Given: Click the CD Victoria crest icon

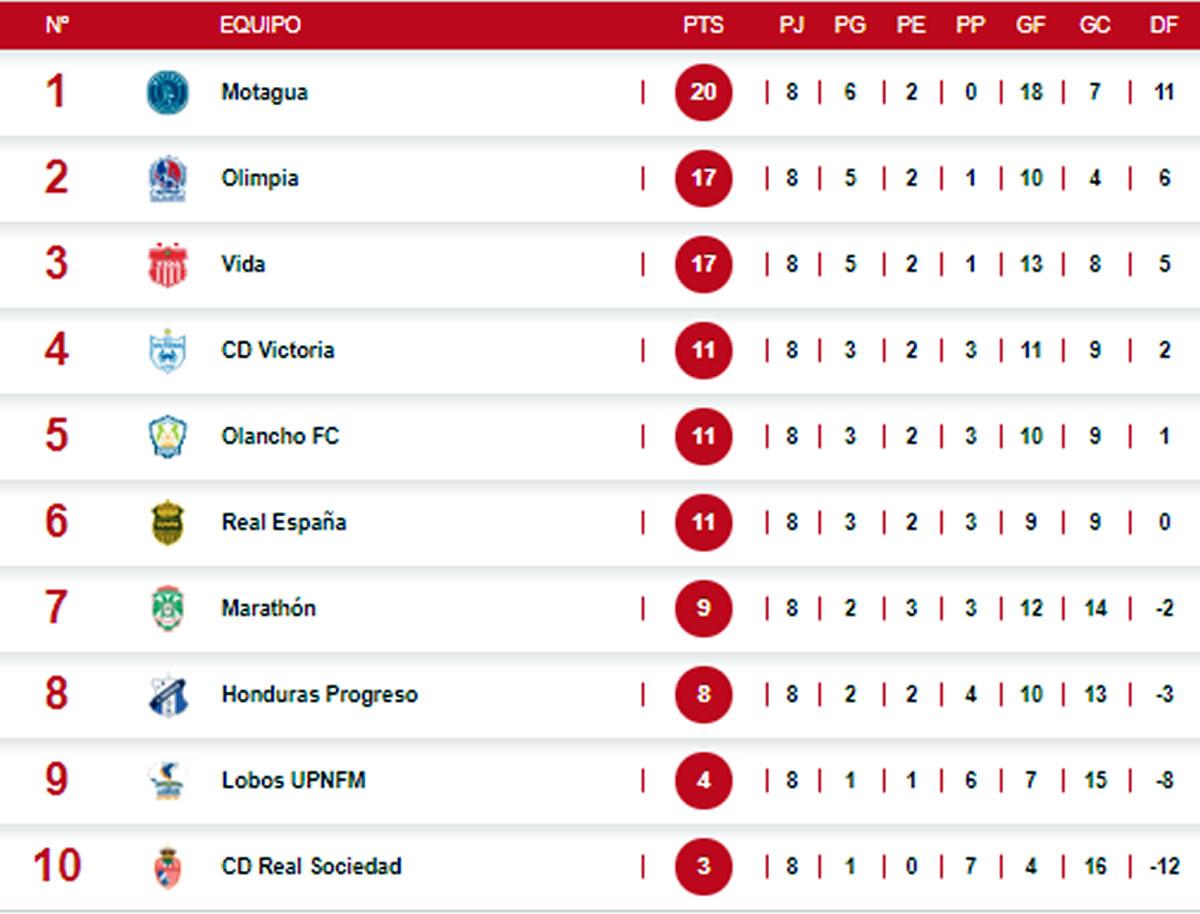Looking at the screenshot, I should pyautogui.click(x=168, y=351).
